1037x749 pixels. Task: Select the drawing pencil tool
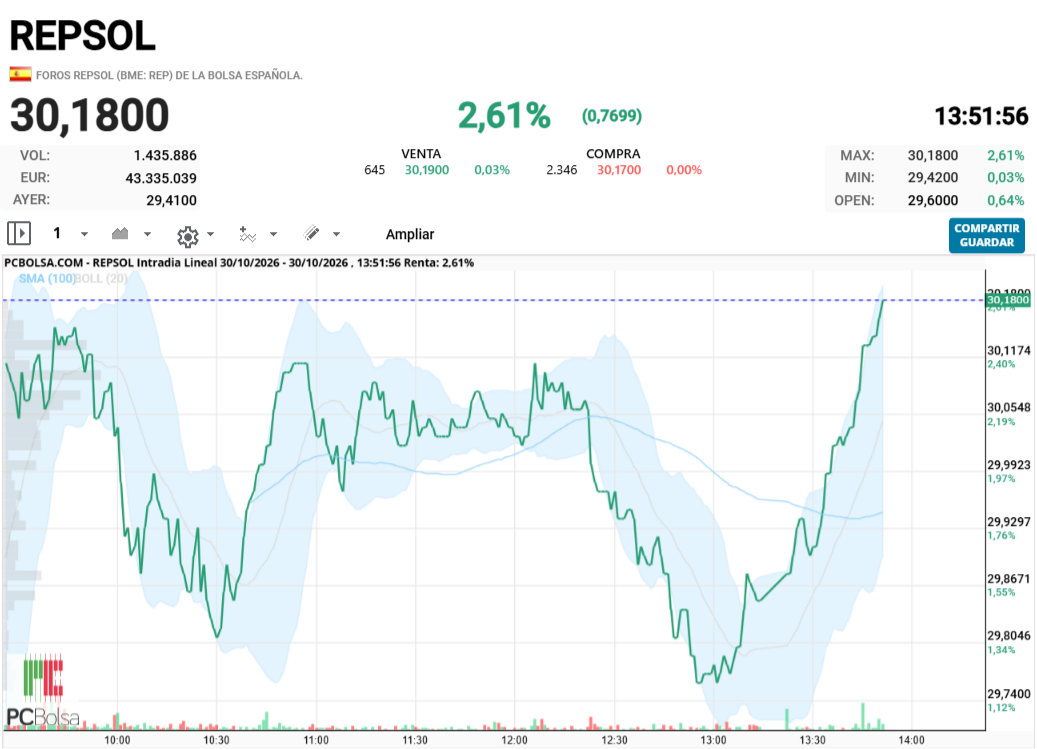311,233
